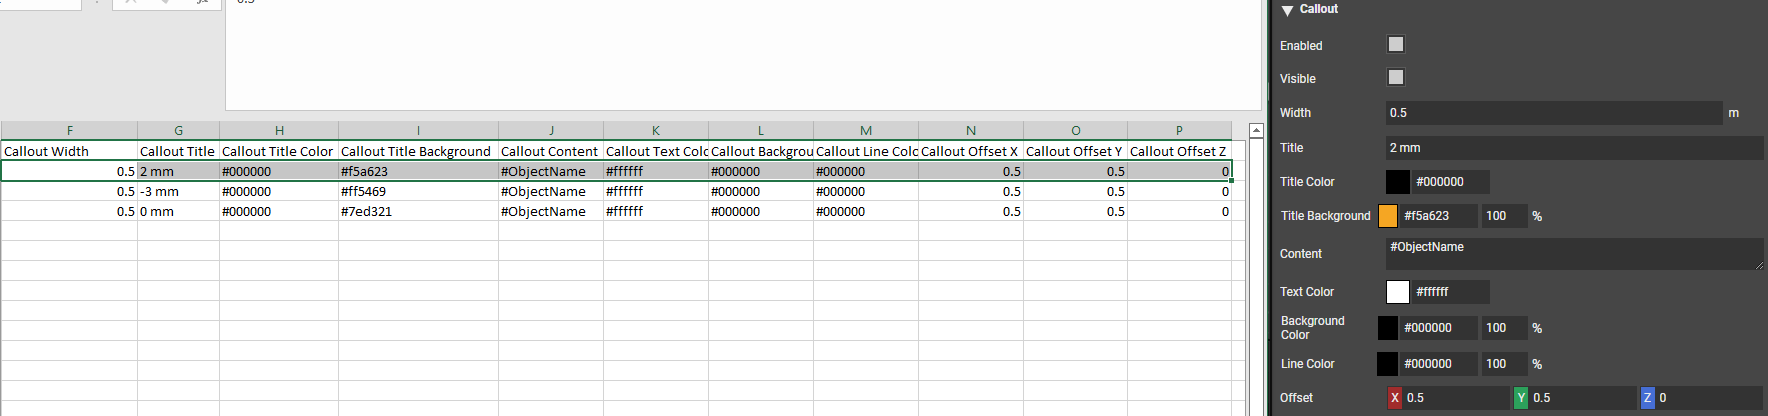Select #ObjectName cell in the -3 mm row
The height and width of the screenshot is (416, 1768).
(551, 191)
